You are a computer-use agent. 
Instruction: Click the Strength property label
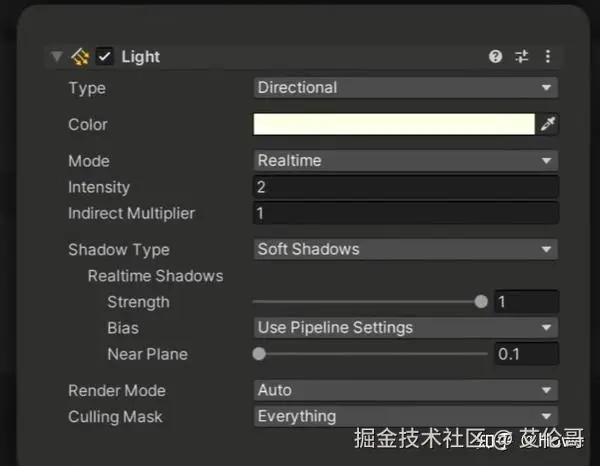(139, 302)
